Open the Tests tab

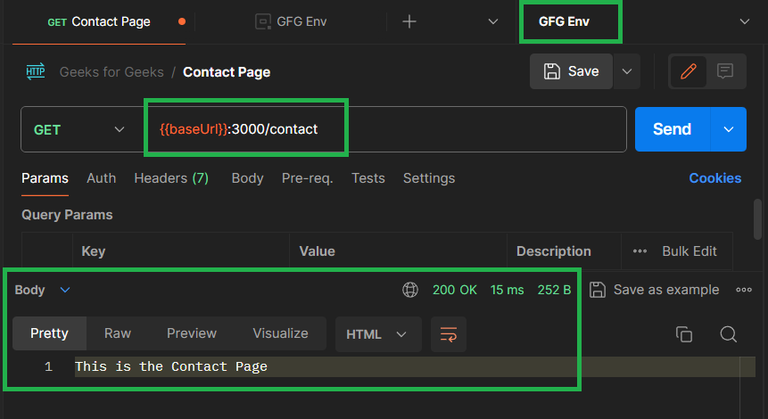click(368, 178)
